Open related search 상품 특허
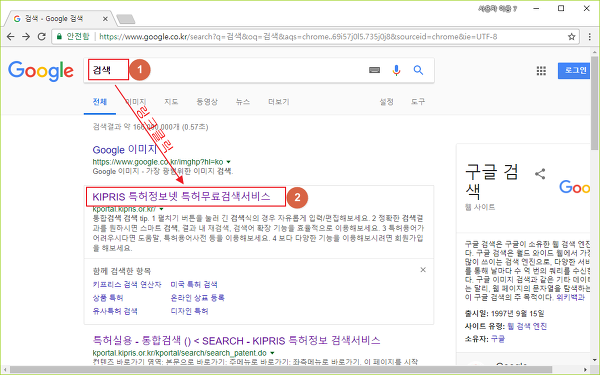The image size is (600, 375). coord(108,298)
